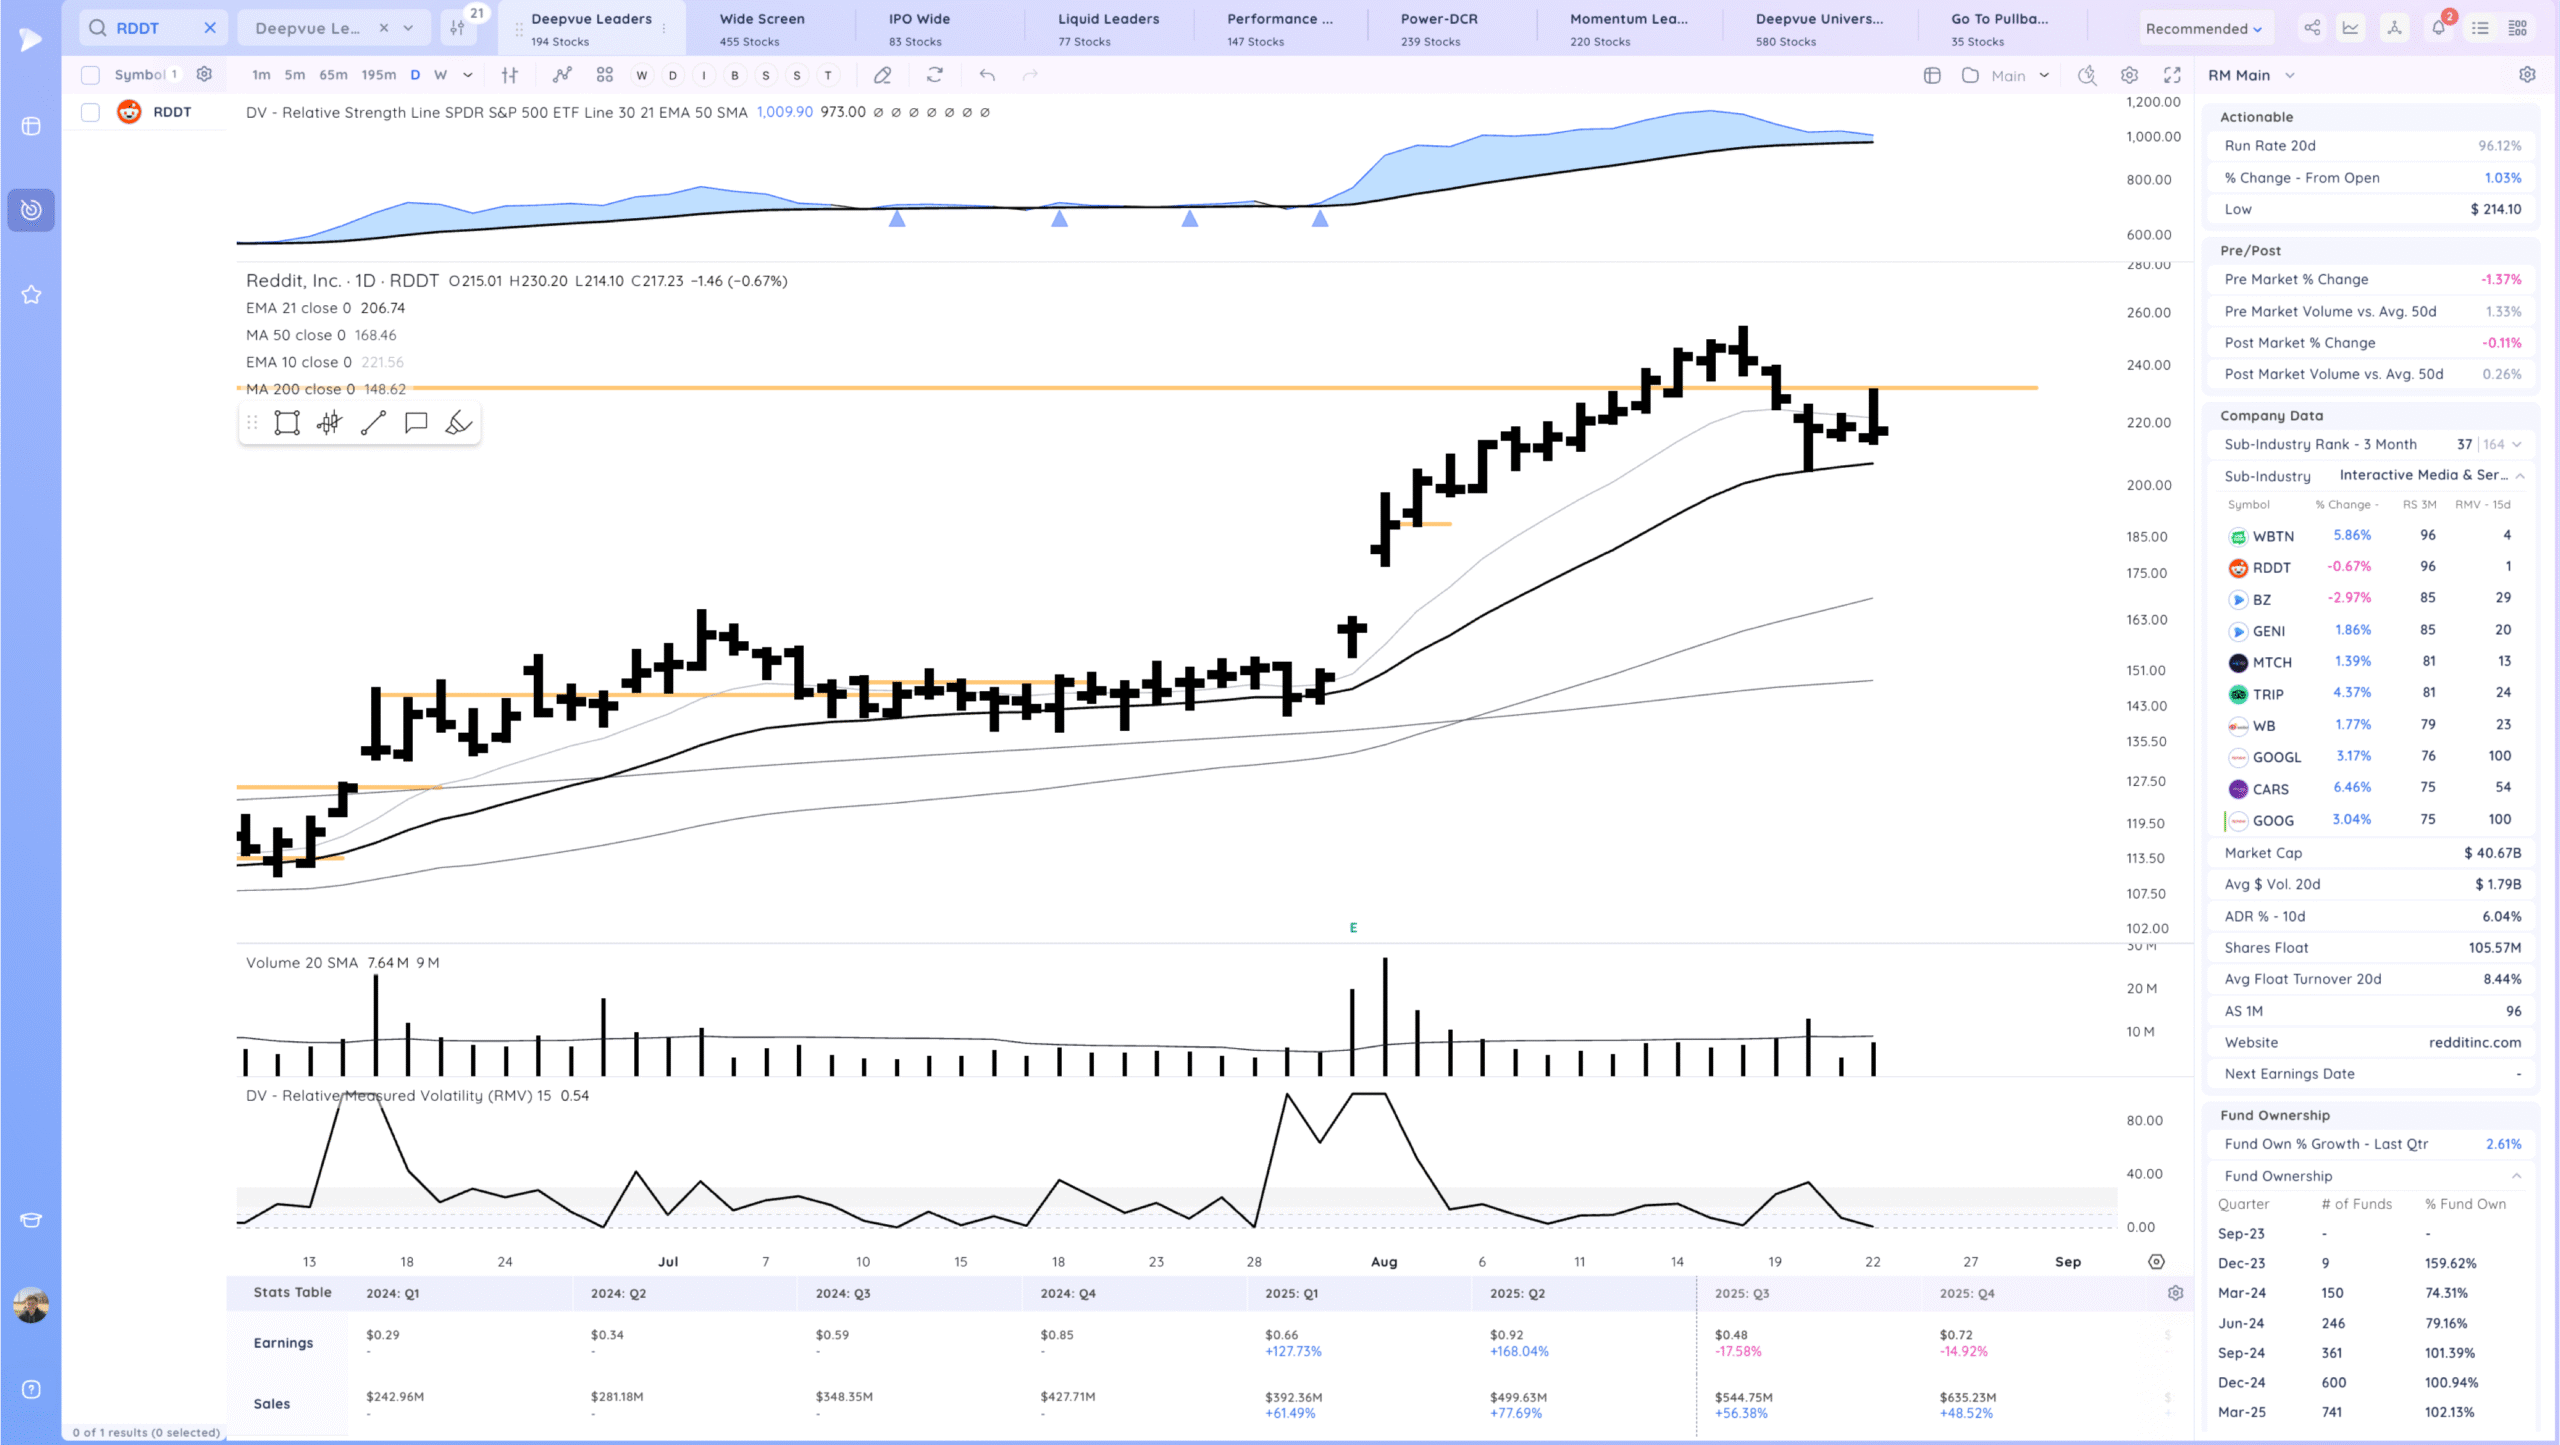The image size is (2560, 1445).
Task: Open Stats Table settings gear
Action: (x=2175, y=1293)
